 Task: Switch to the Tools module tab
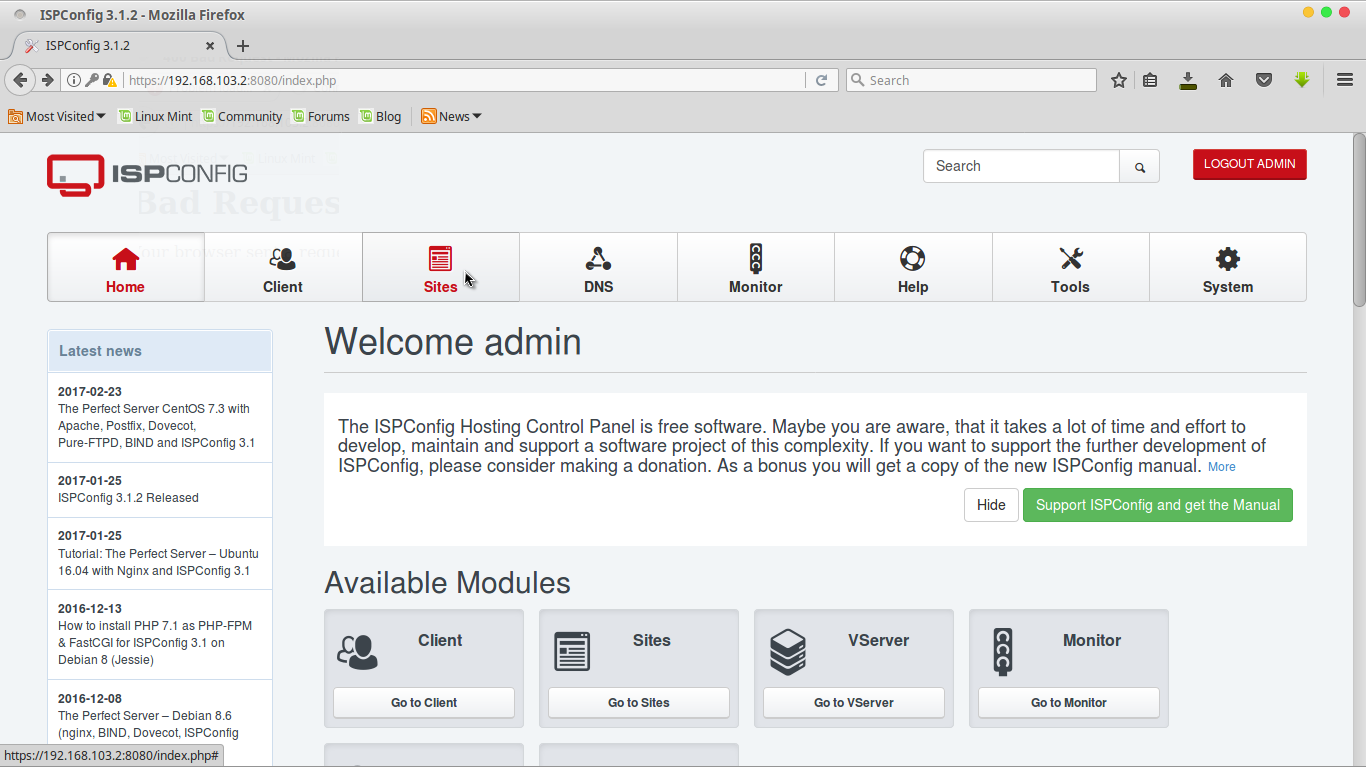pyautogui.click(x=1070, y=267)
